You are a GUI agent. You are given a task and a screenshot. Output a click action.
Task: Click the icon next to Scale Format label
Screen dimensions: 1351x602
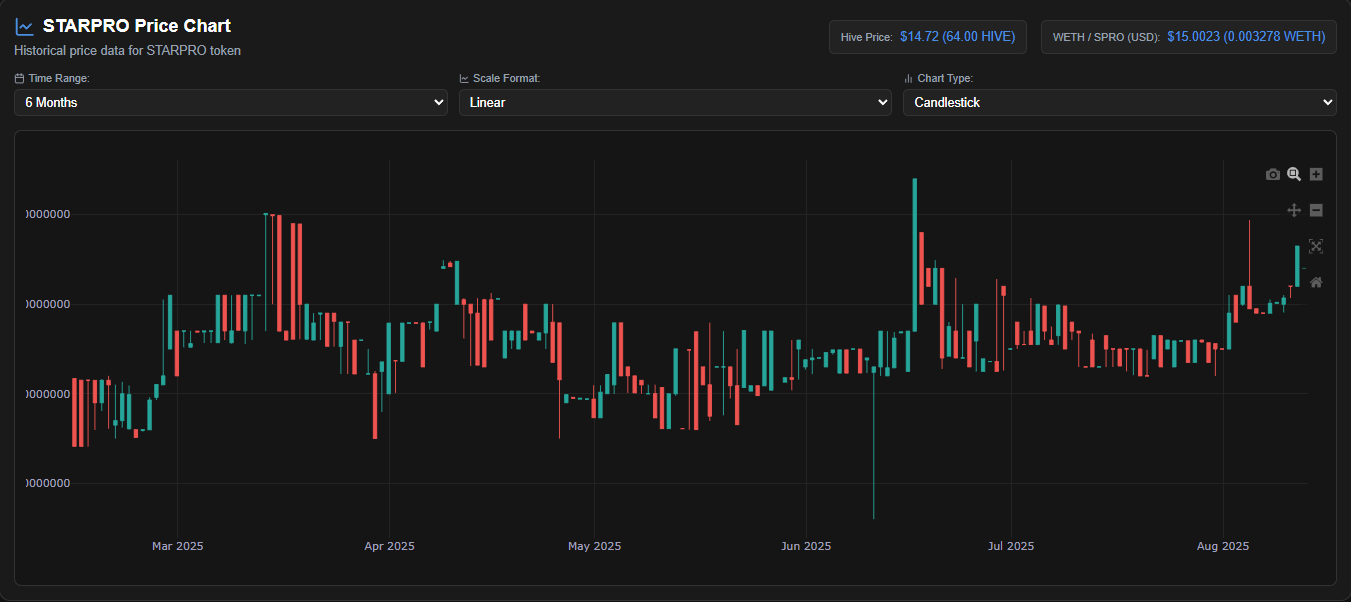(464, 78)
